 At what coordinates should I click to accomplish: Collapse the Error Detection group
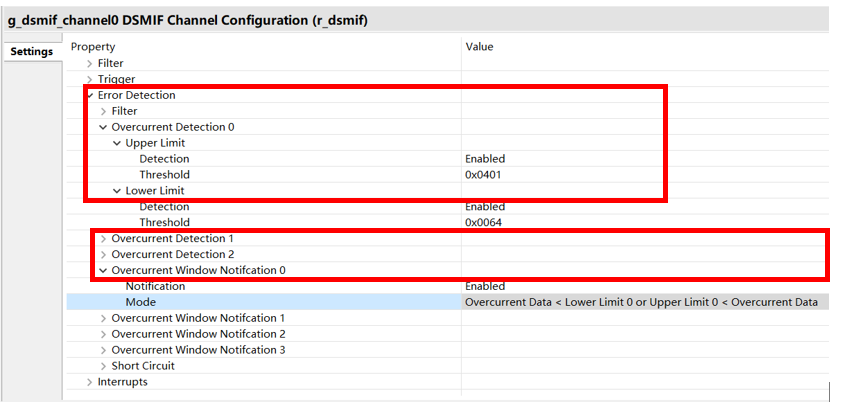(x=90, y=95)
